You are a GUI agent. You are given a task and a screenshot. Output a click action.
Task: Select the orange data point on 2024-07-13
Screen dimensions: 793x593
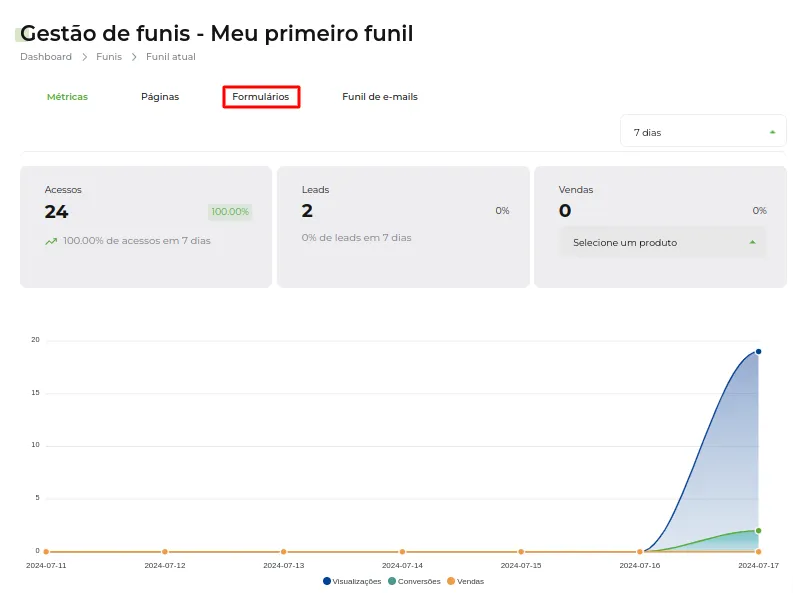pyautogui.click(x=284, y=552)
